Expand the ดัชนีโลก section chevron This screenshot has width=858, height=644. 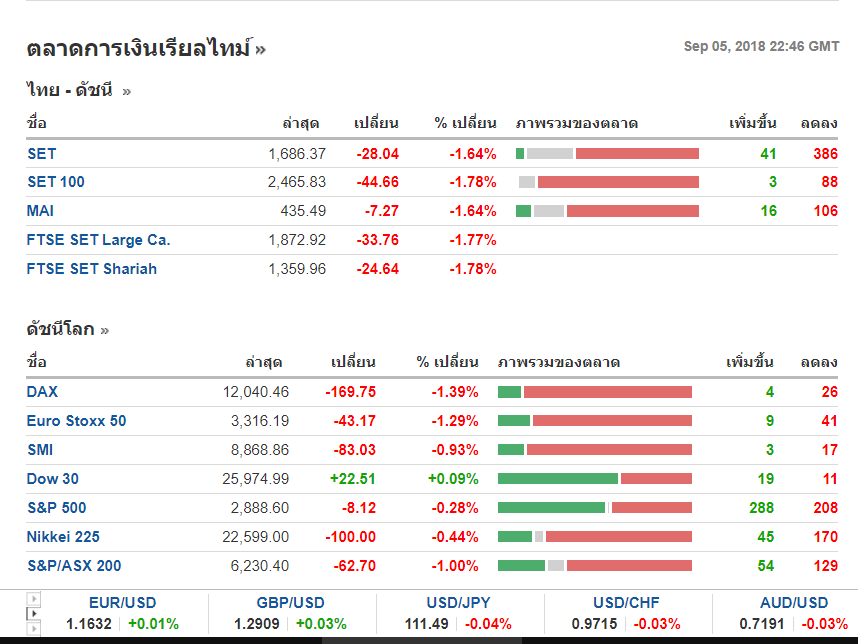tap(105, 329)
